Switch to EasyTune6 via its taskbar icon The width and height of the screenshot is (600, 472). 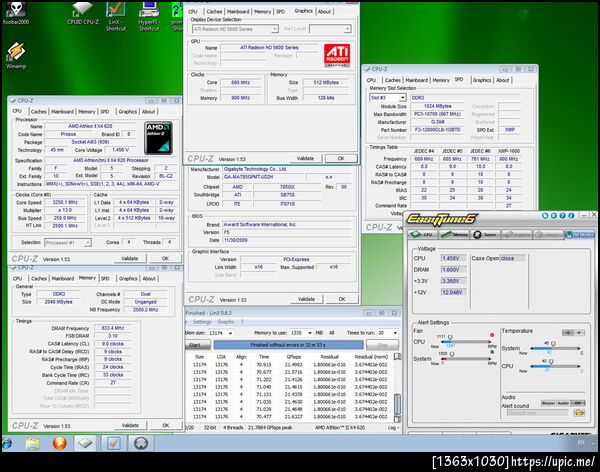141,443
